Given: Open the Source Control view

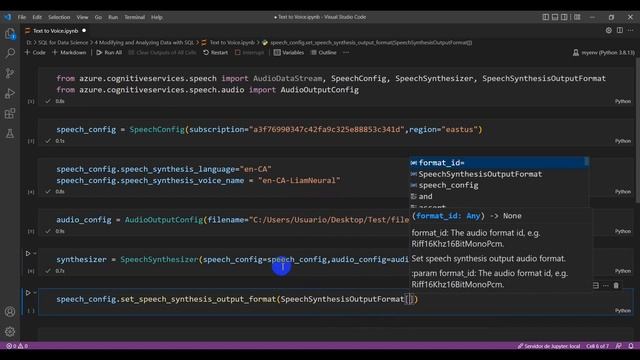Looking at the screenshot, I should (10, 73).
